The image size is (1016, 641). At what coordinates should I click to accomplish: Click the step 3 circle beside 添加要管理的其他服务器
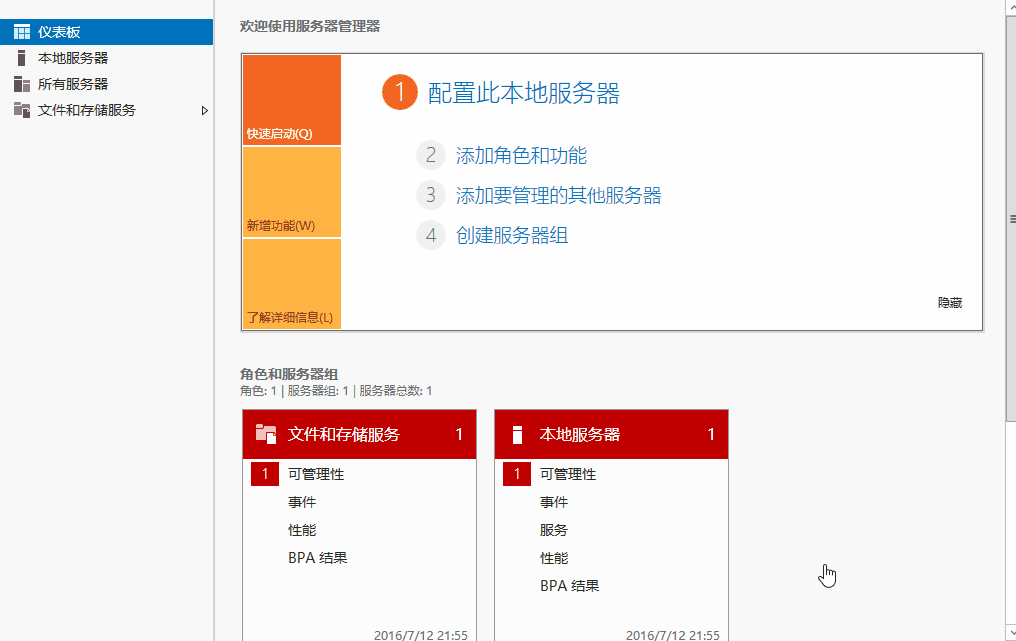tap(431, 195)
